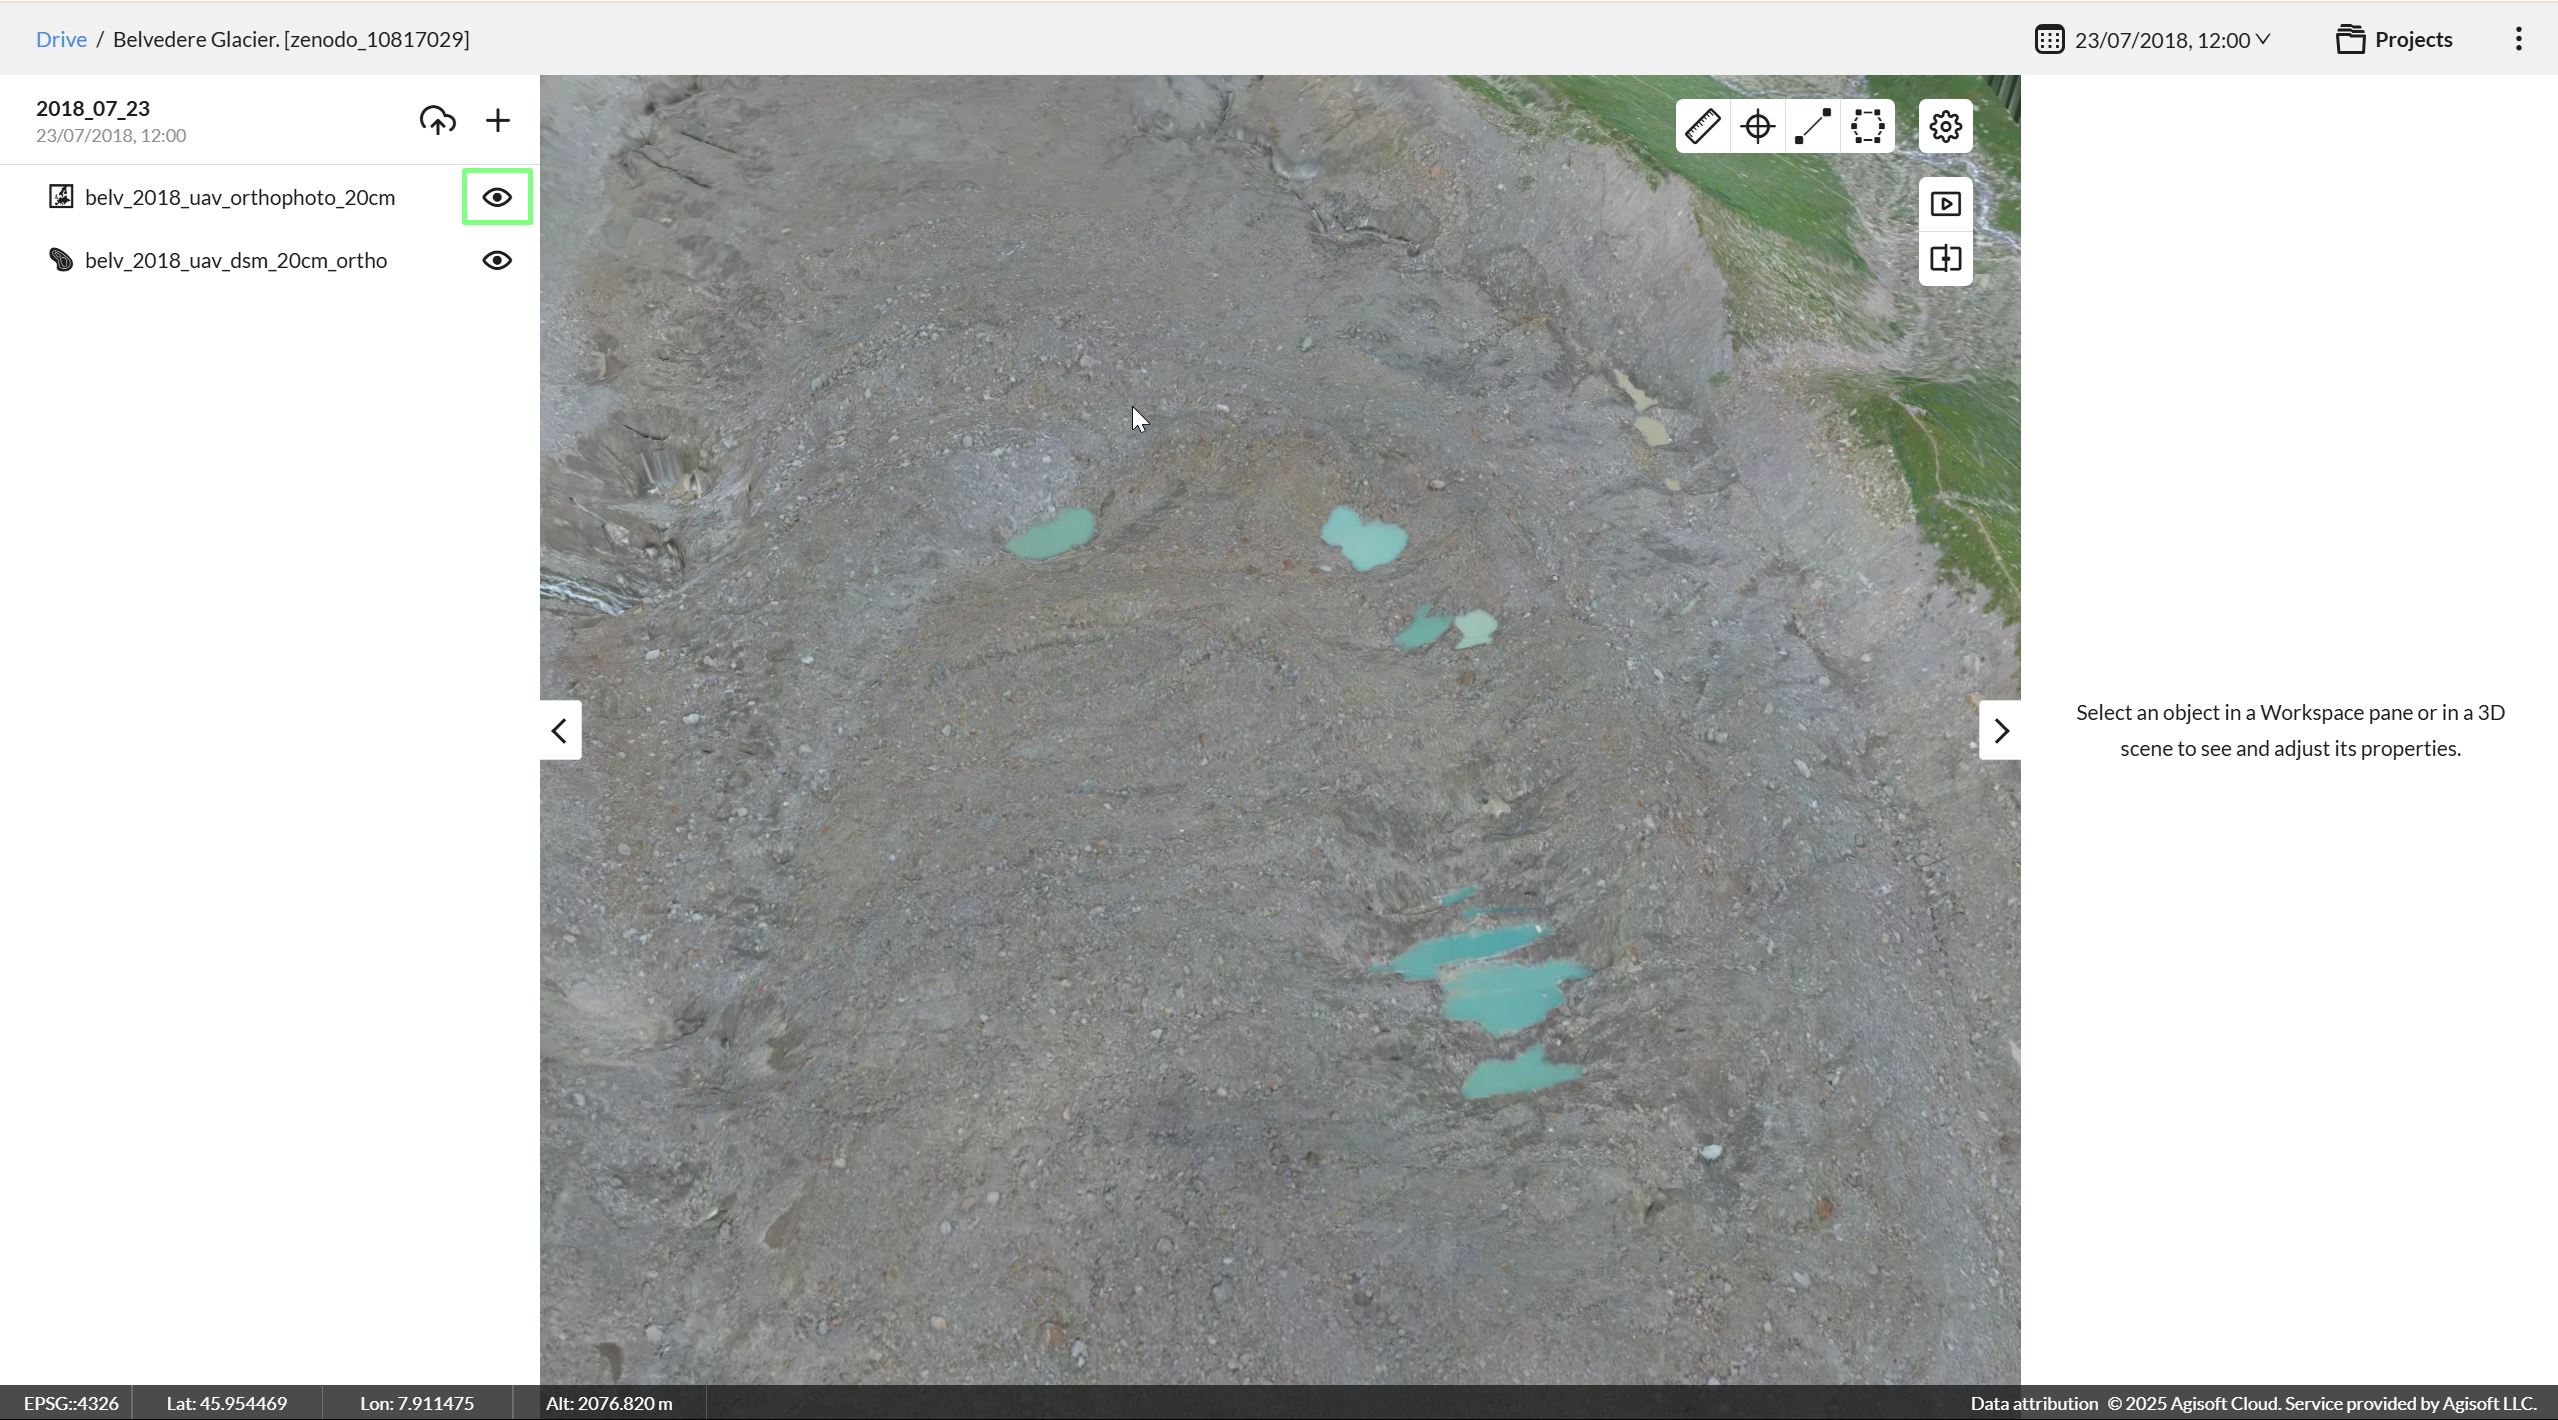
Task: Select the ruler measurement tool
Action: pos(1702,126)
